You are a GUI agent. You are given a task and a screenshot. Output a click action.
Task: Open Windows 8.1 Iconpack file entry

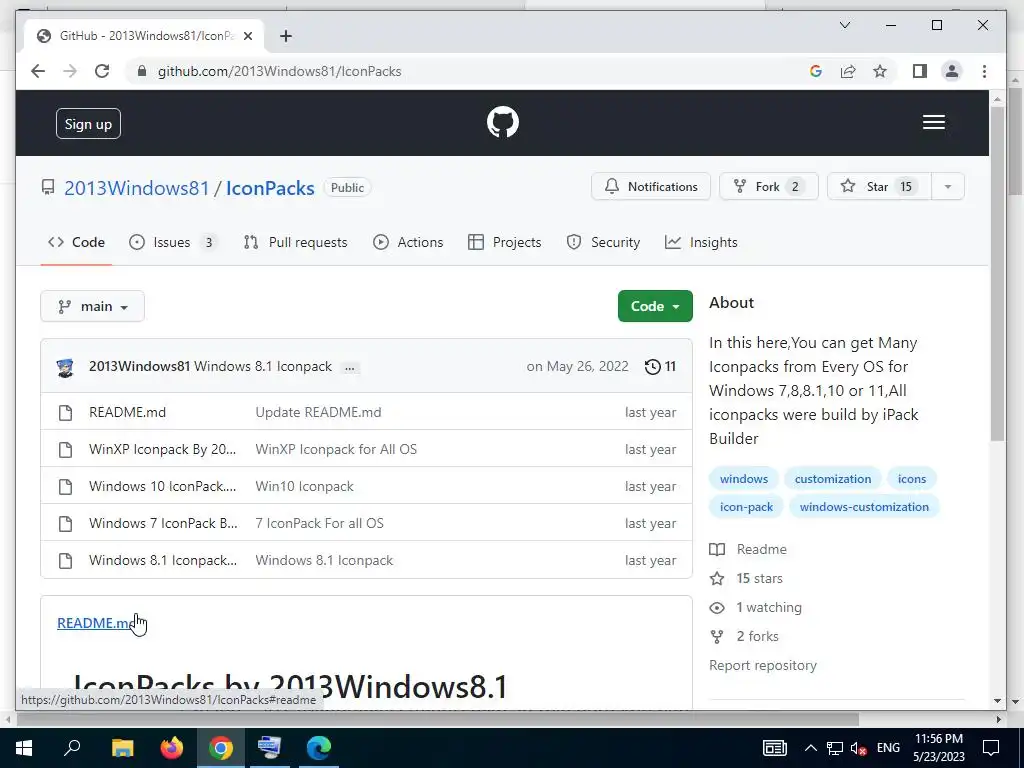pyautogui.click(x=163, y=560)
